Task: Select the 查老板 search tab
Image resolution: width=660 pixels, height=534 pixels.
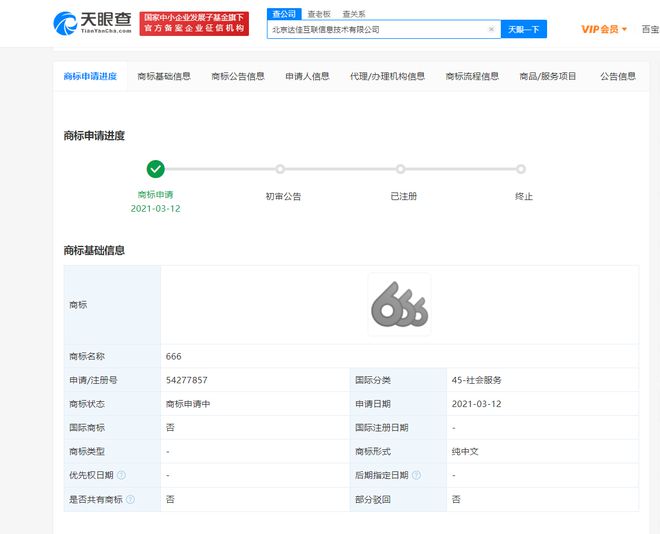Action: click(x=319, y=14)
